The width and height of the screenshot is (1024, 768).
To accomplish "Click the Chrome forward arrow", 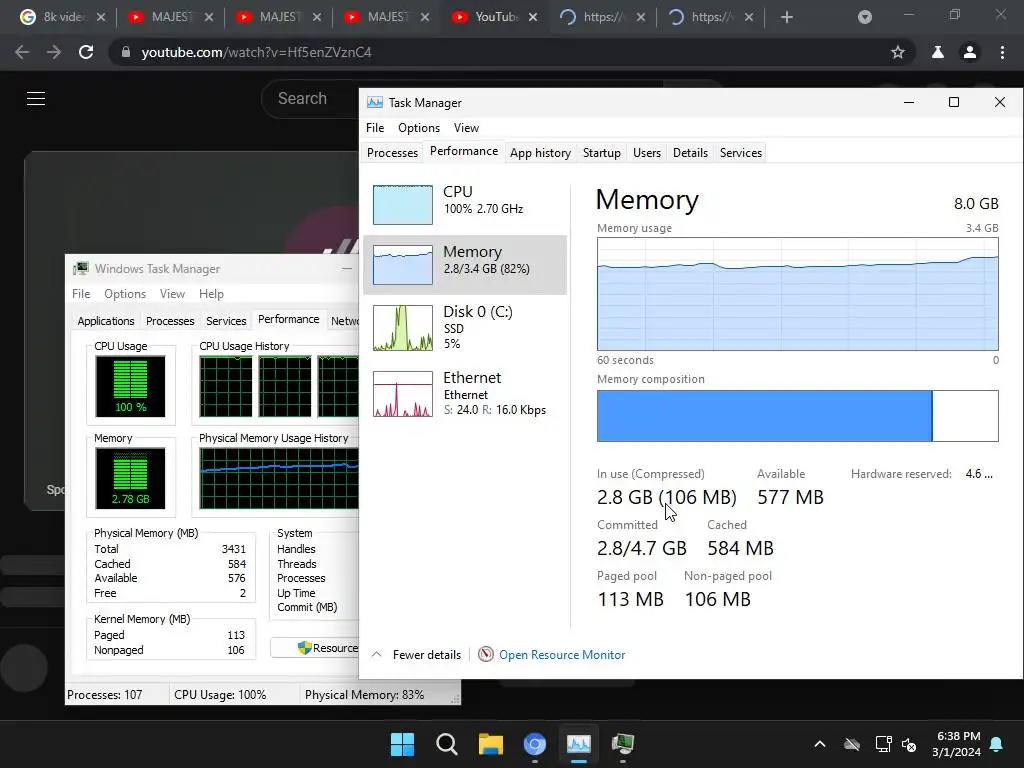I will pyautogui.click(x=54, y=52).
